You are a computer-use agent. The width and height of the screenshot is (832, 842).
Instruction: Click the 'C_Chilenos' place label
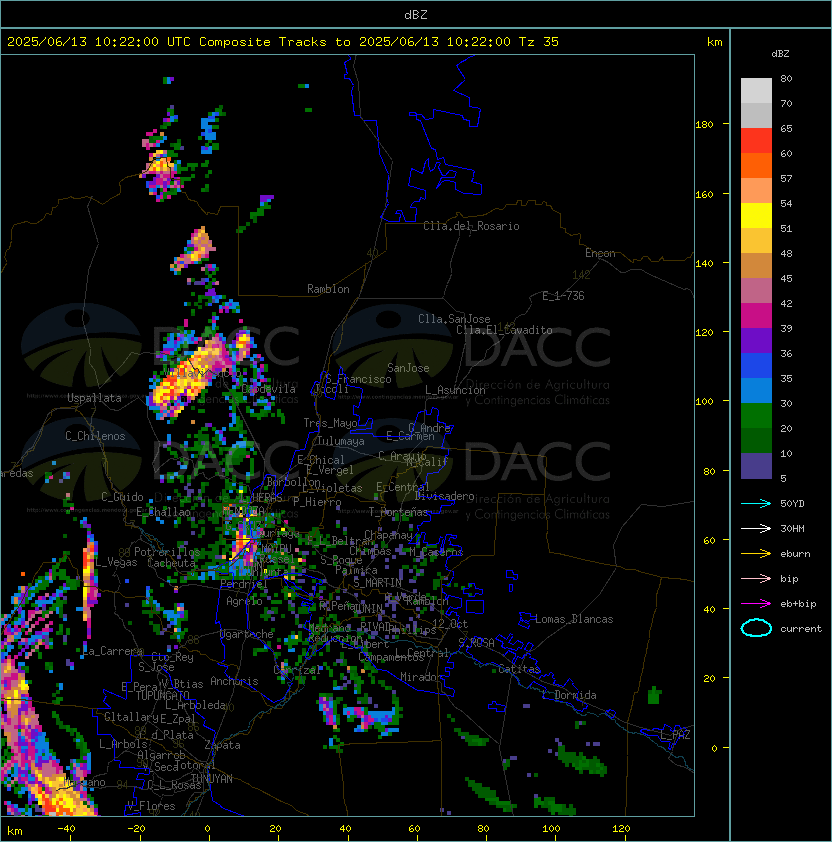tap(95, 436)
